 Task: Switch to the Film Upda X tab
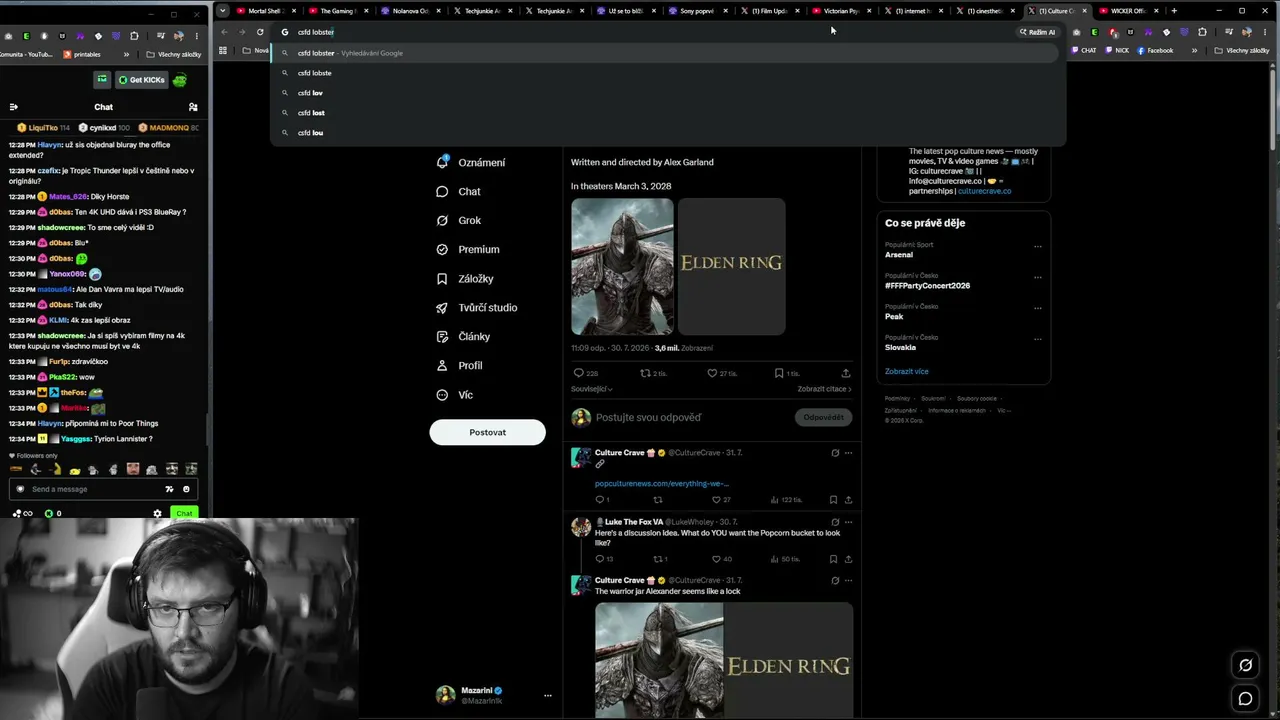(x=769, y=11)
